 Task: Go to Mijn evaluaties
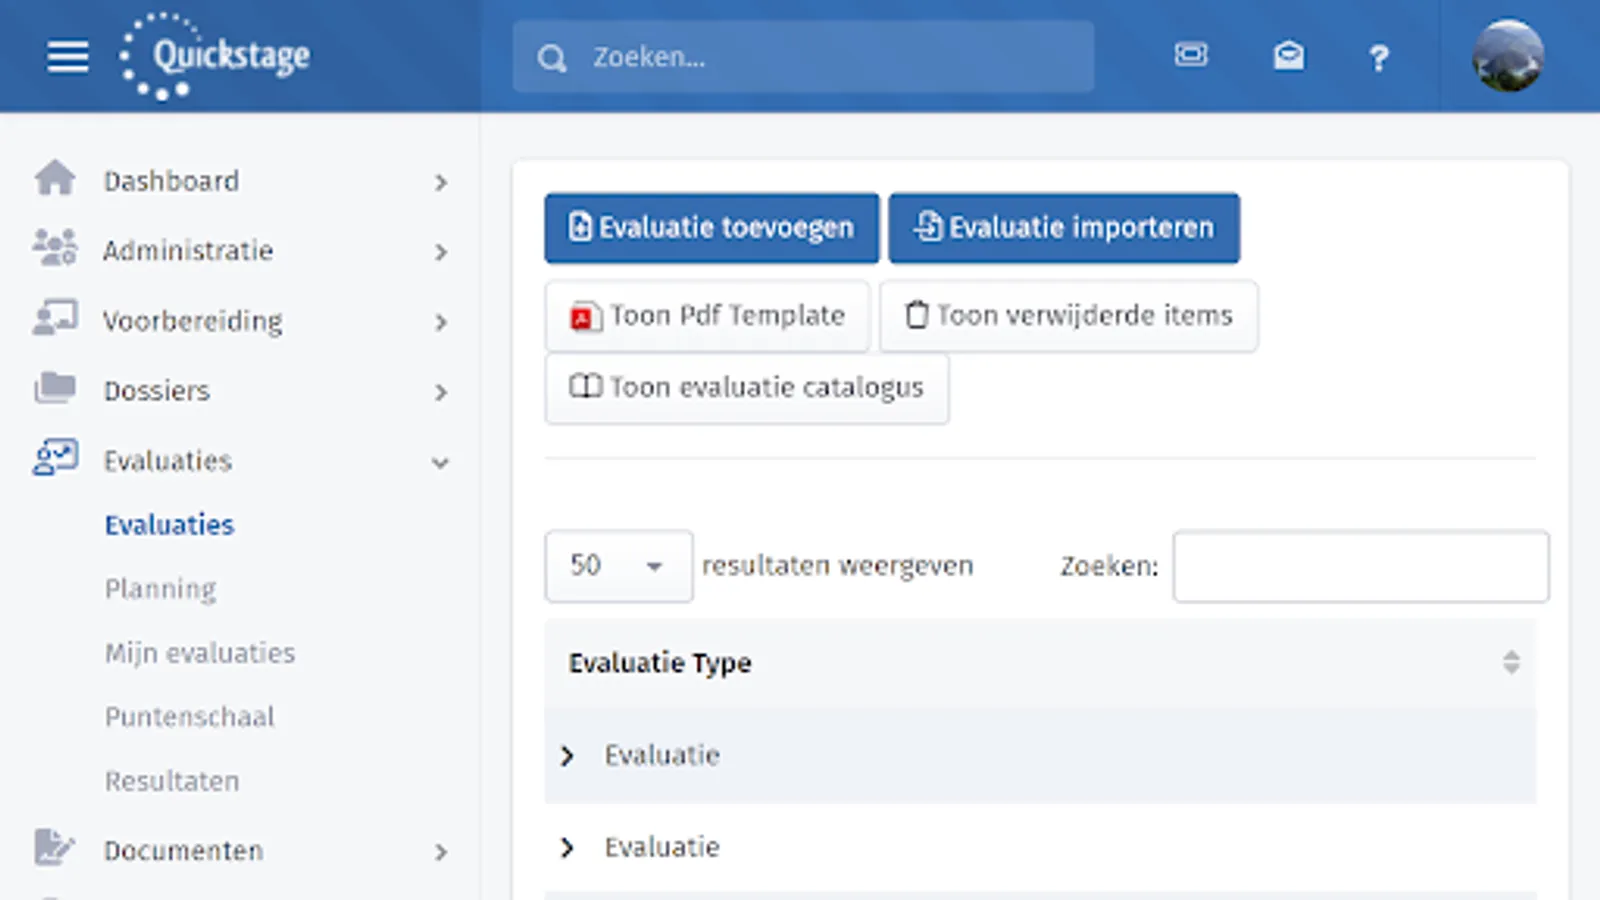[200, 653]
